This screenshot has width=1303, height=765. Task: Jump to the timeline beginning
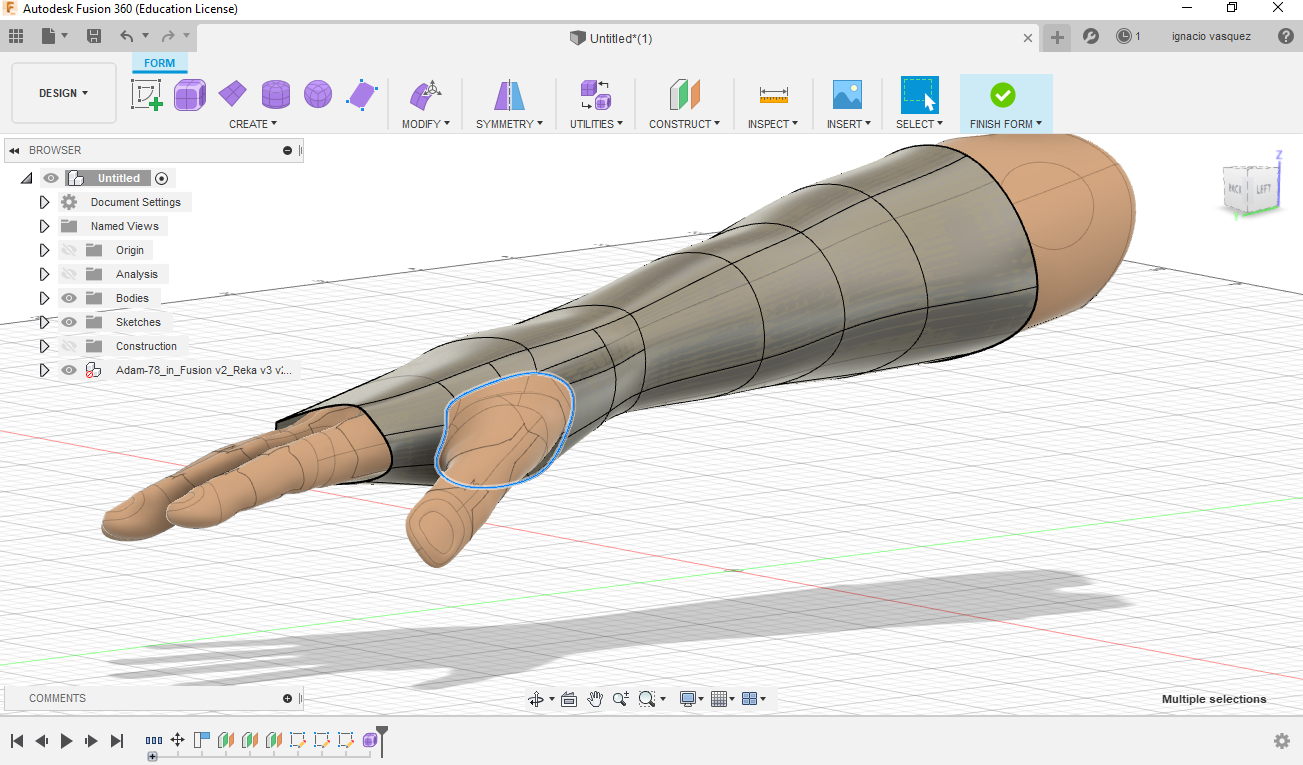point(17,741)
